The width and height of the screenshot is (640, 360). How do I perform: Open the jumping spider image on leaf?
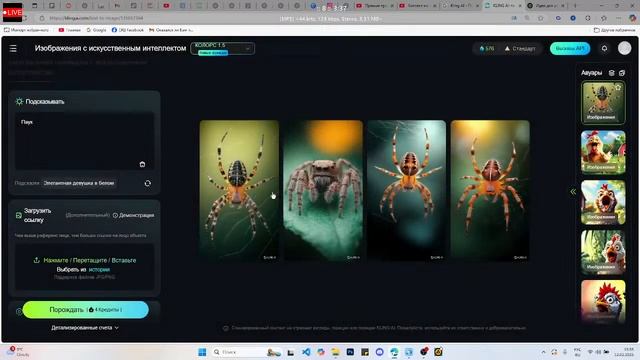[323, 191]
